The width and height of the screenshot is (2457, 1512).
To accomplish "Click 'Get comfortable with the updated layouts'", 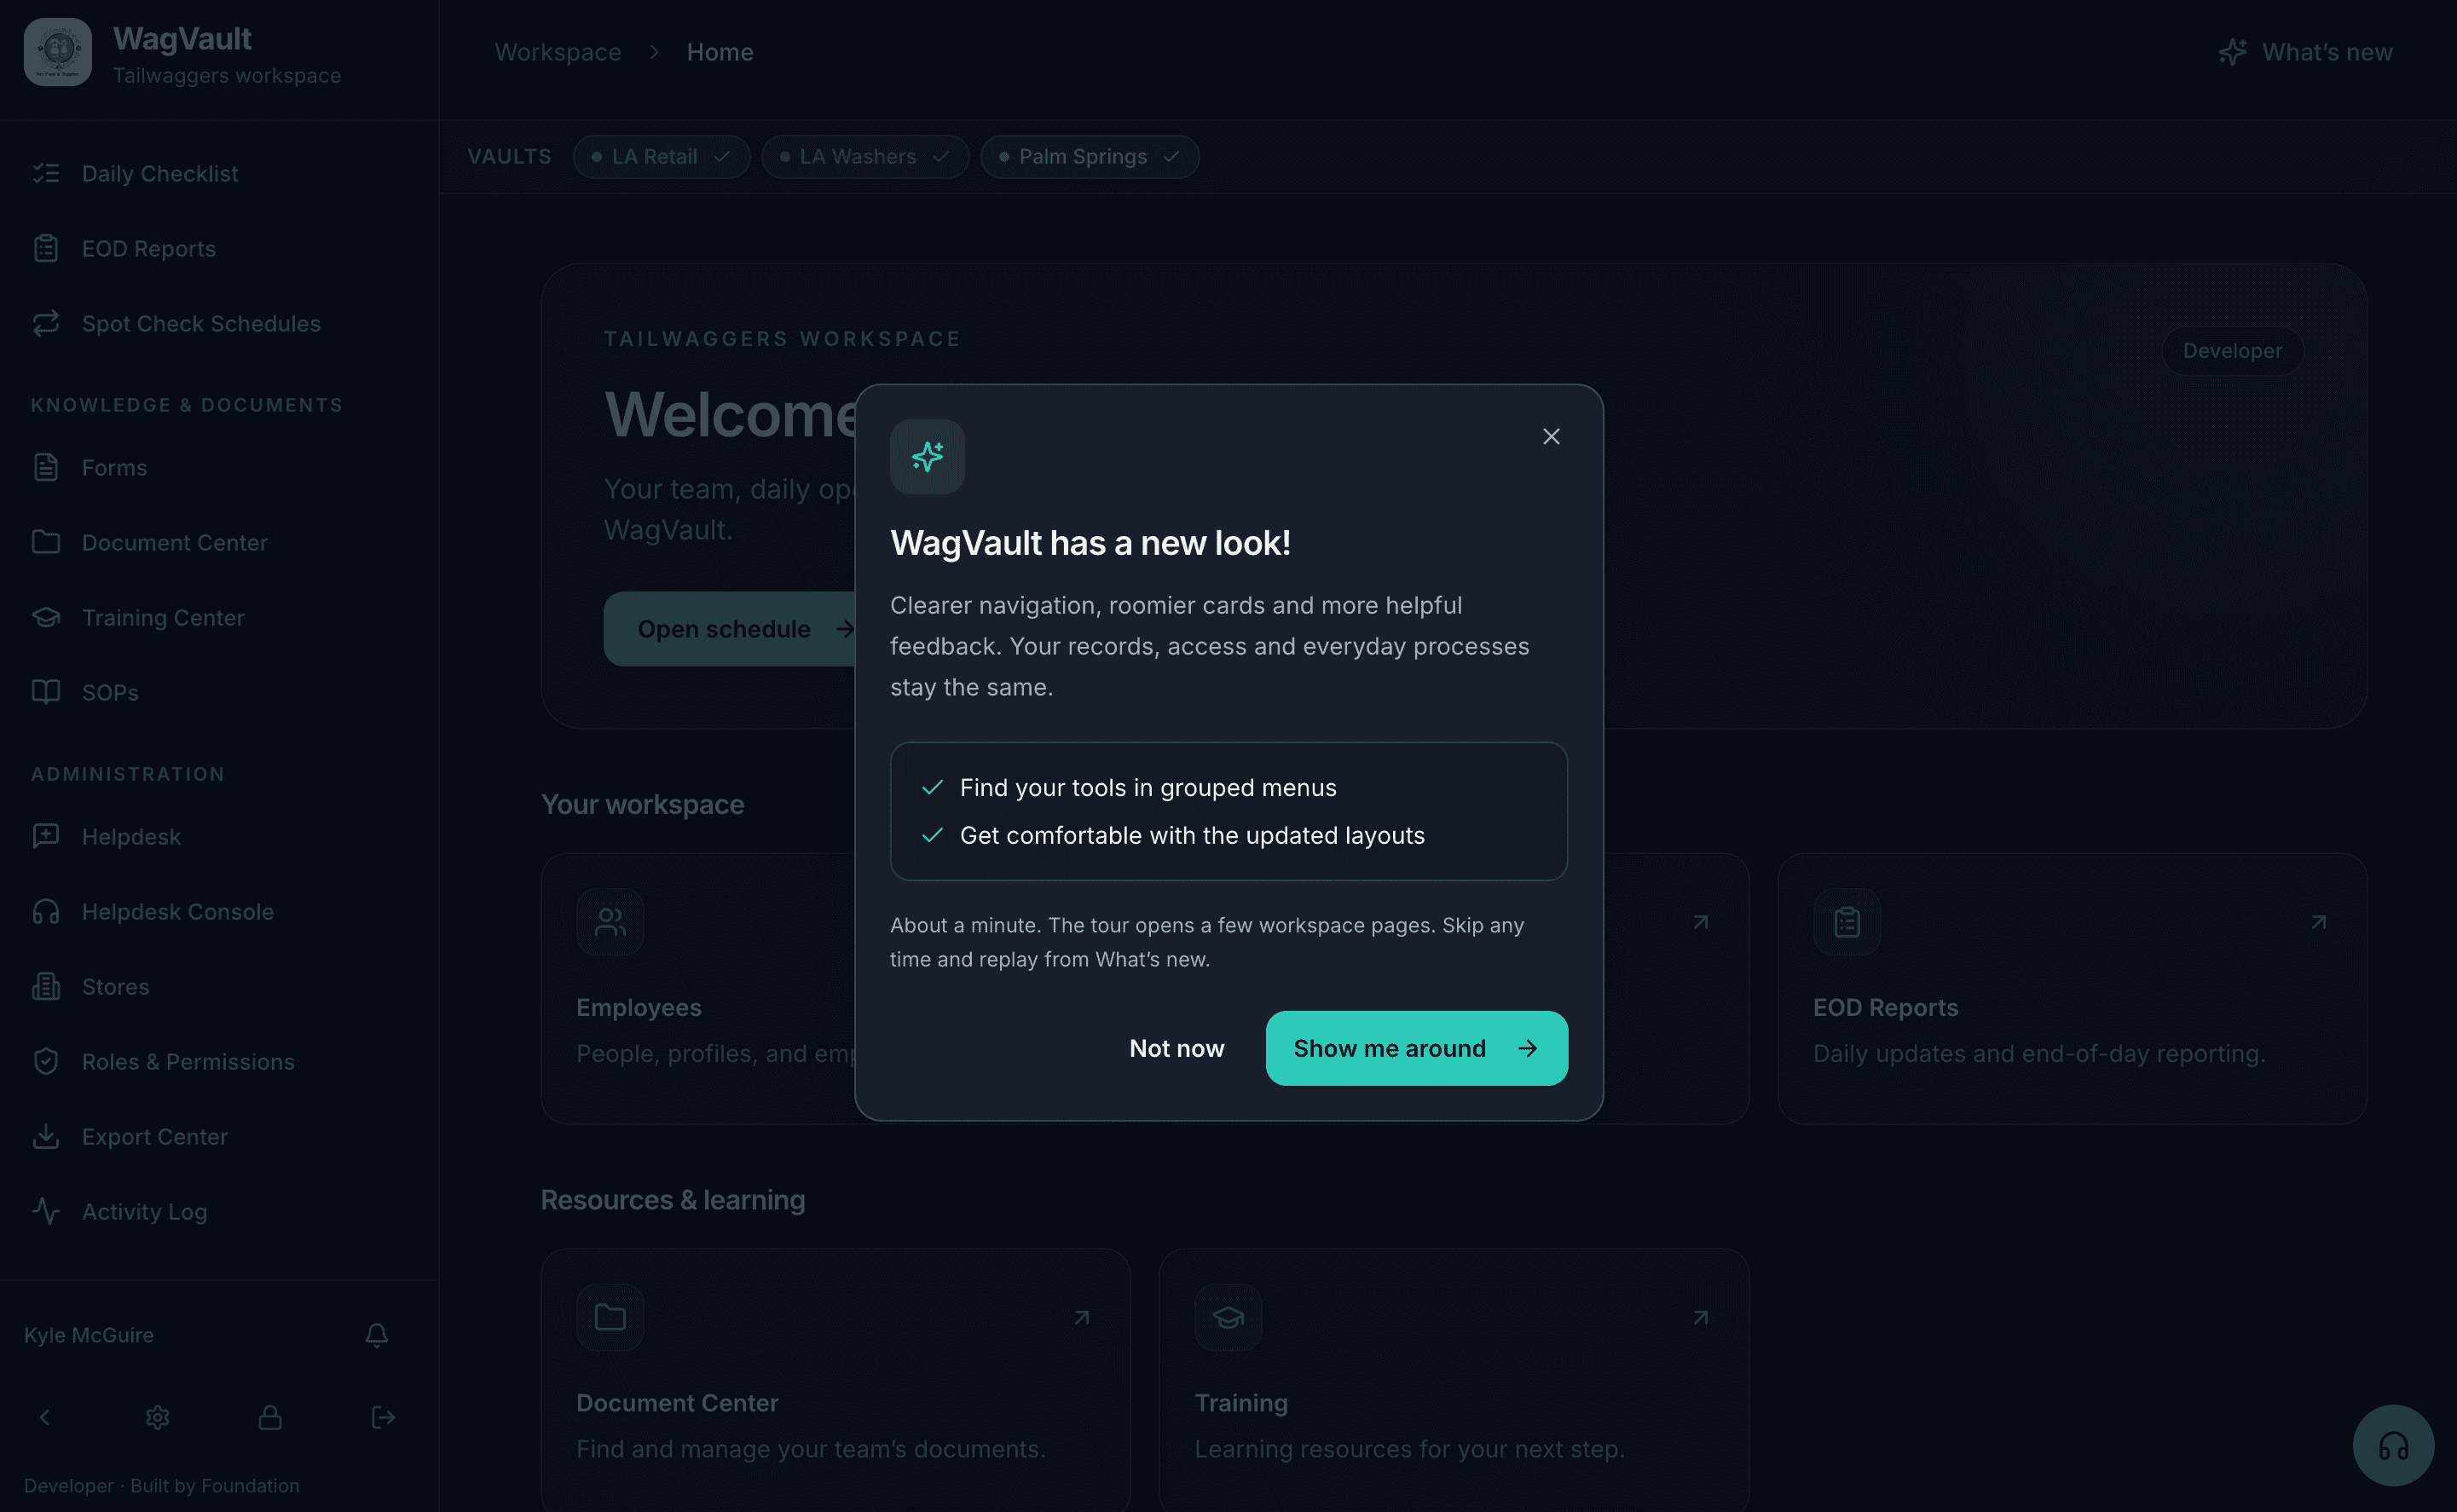I will point(1192,835).
